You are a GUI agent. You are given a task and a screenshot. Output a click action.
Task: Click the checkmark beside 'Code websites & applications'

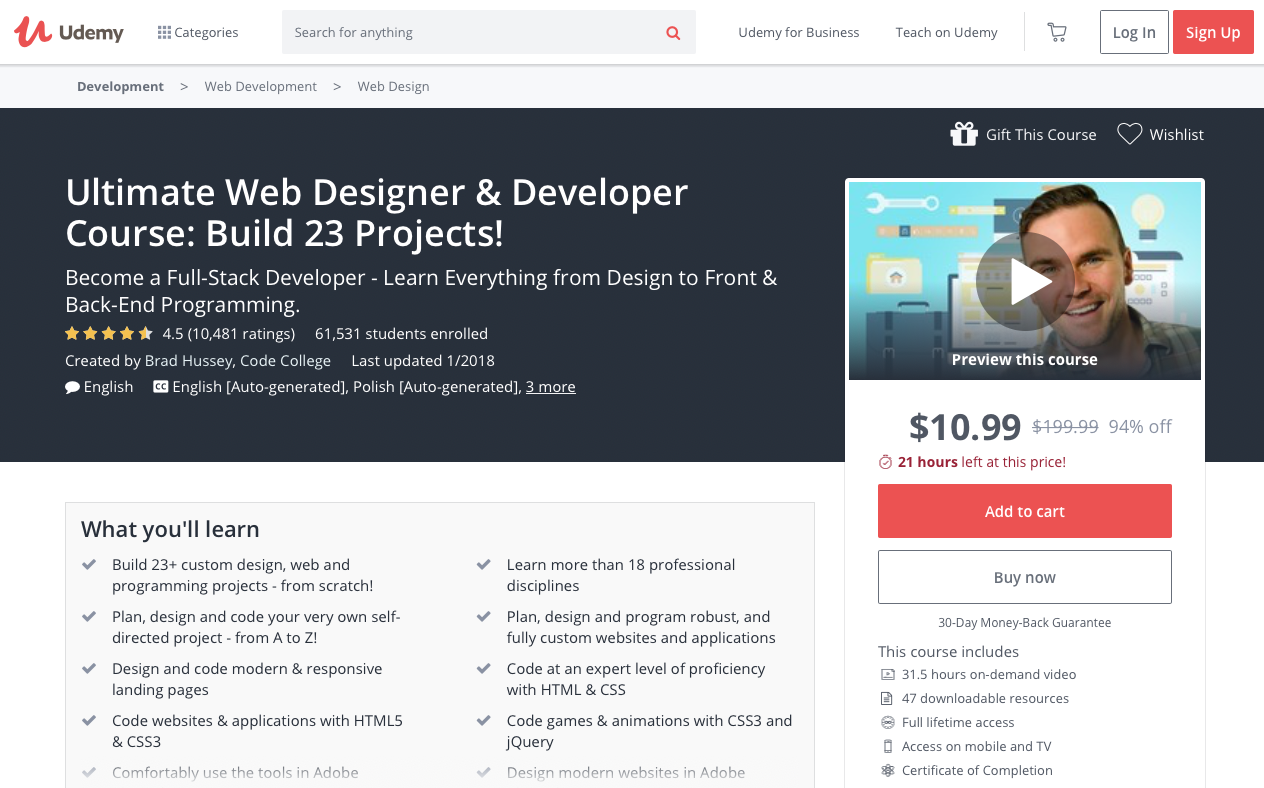(89, 721)
